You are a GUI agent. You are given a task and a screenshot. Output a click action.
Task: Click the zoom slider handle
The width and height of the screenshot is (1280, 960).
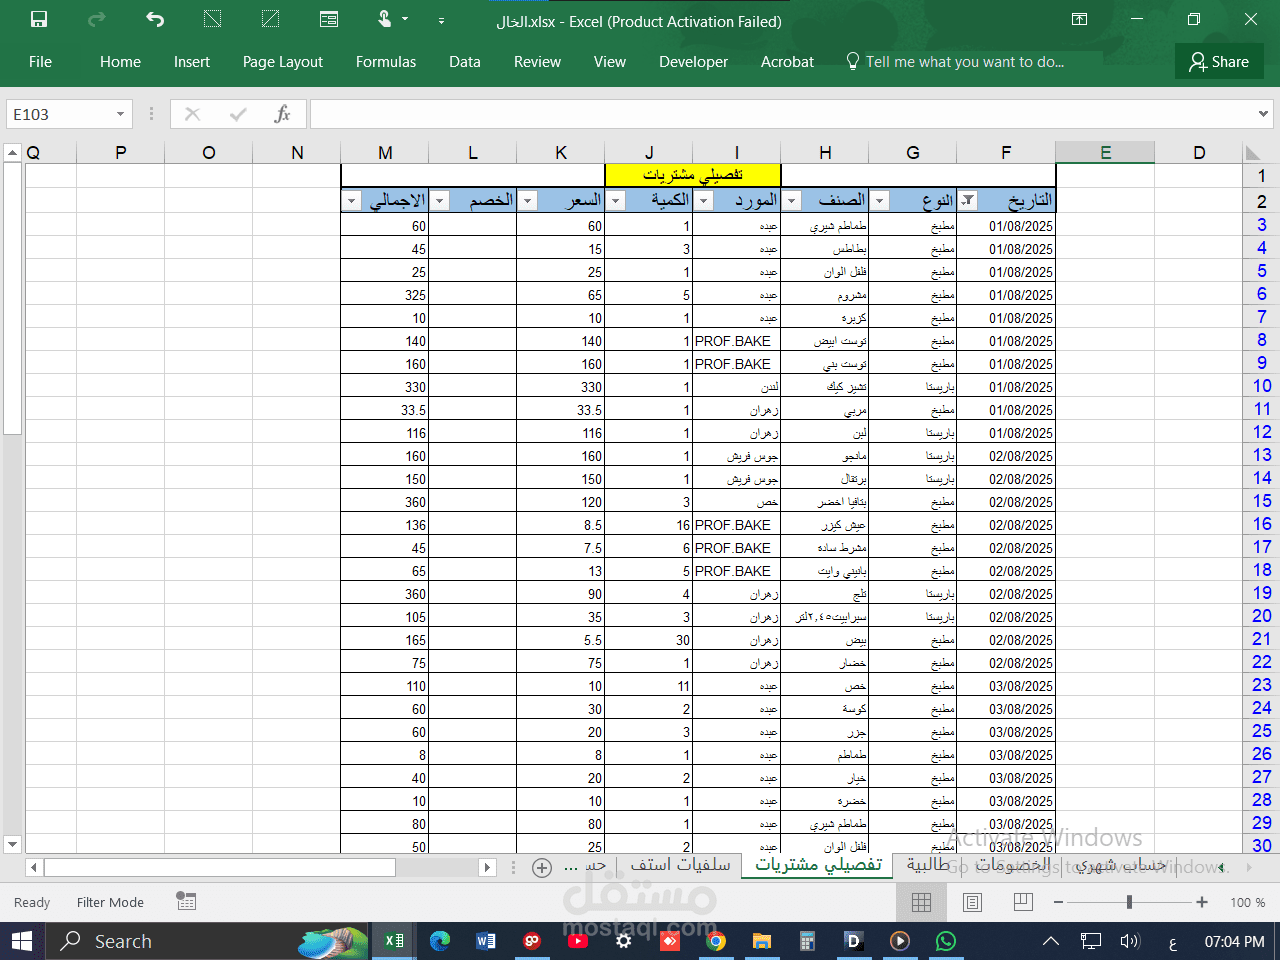1129,902
